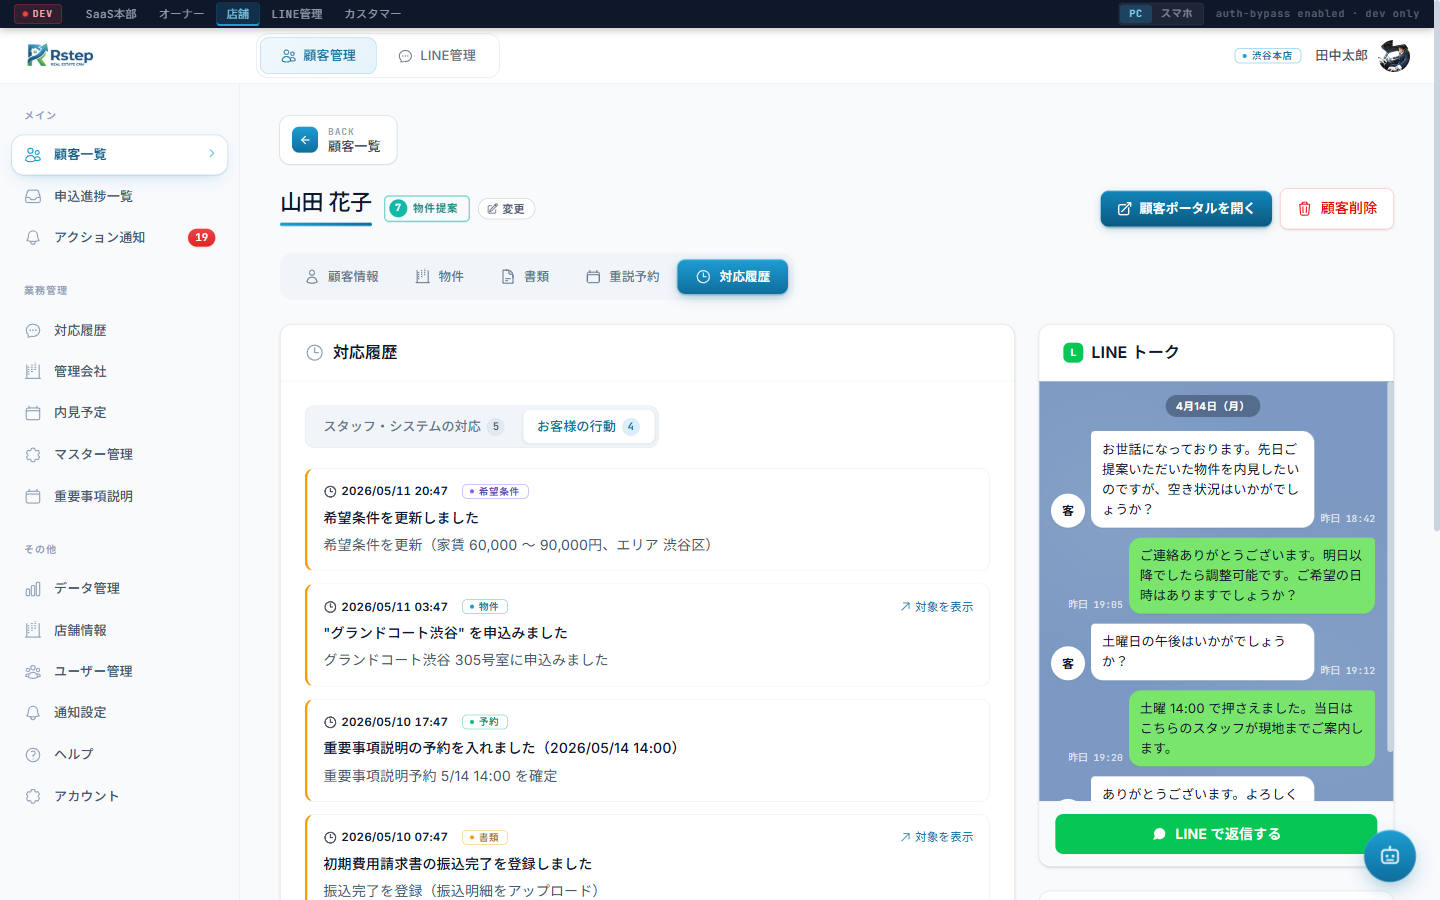Select LINE管理 in dev bar

point(297,14)
